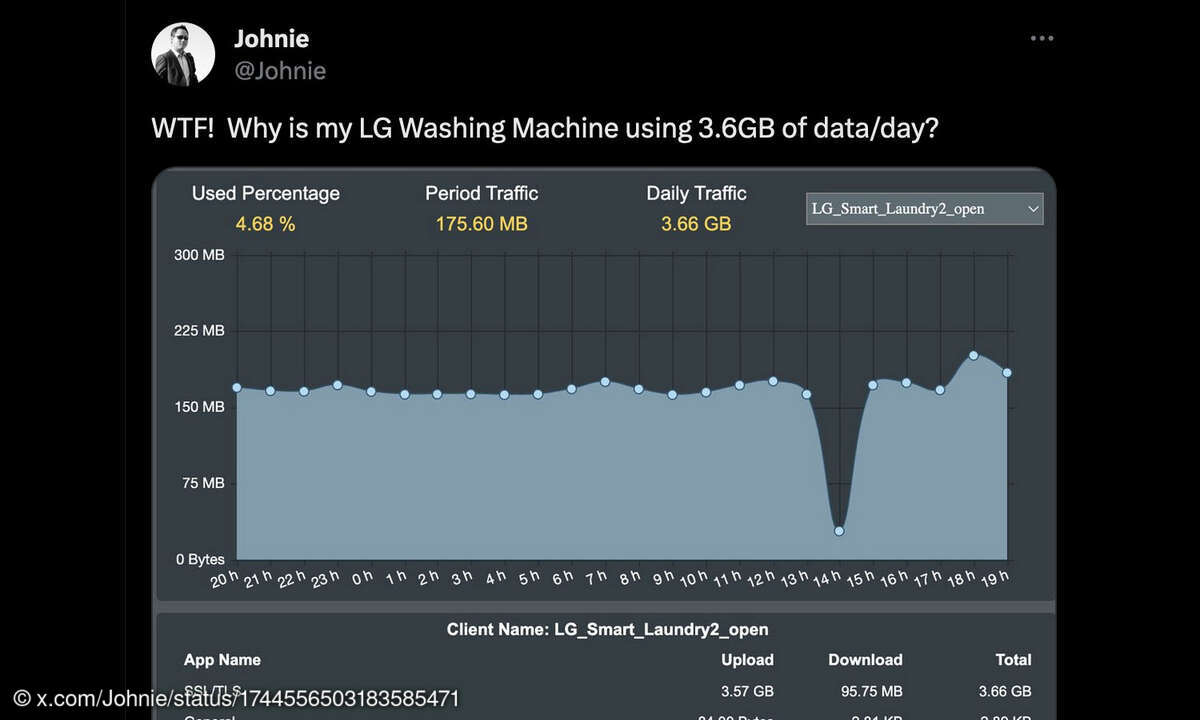Click the "19 h" x-axis label

pyautogui.click(x=994, y=579)
